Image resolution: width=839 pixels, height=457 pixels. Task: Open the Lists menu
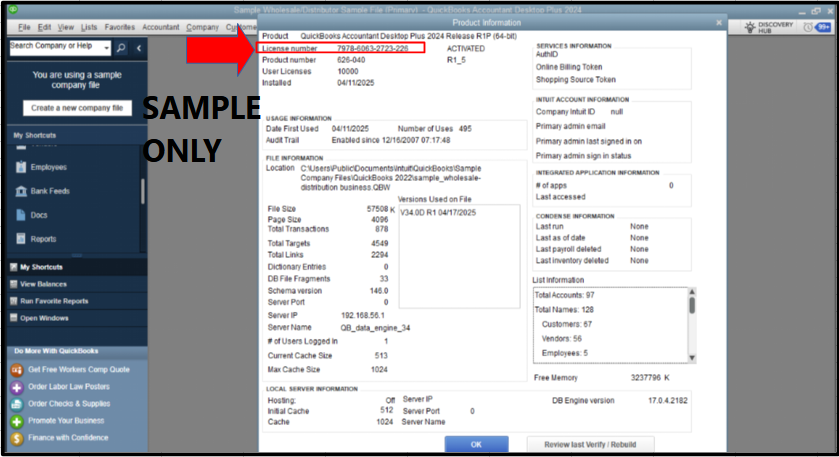pos(89,27)
